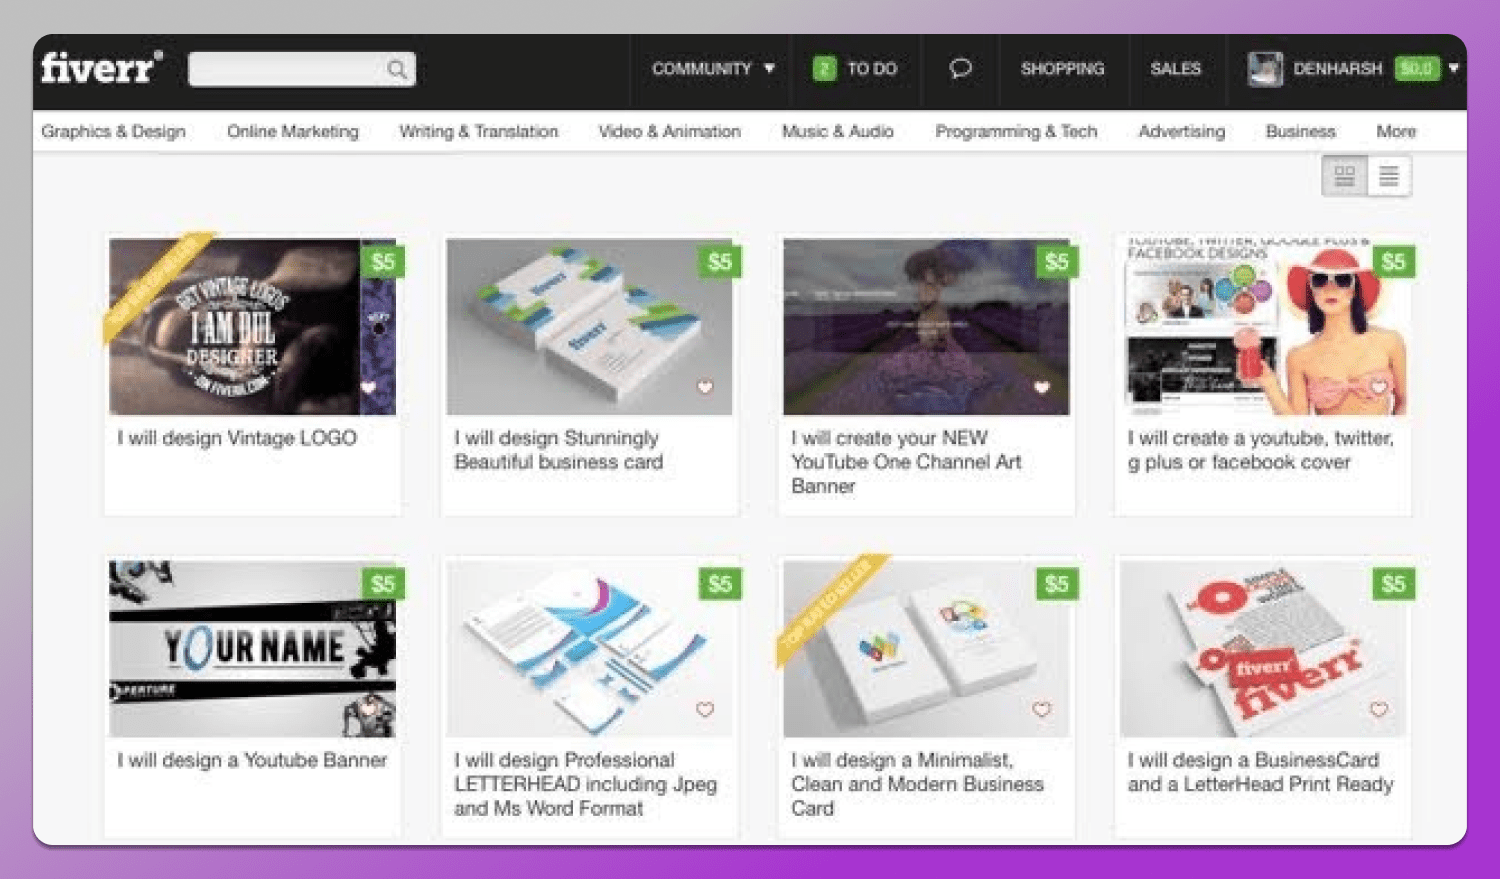Go to the Sales page
This screenshot has width=1500, height=879.
tap(1175, 69)
